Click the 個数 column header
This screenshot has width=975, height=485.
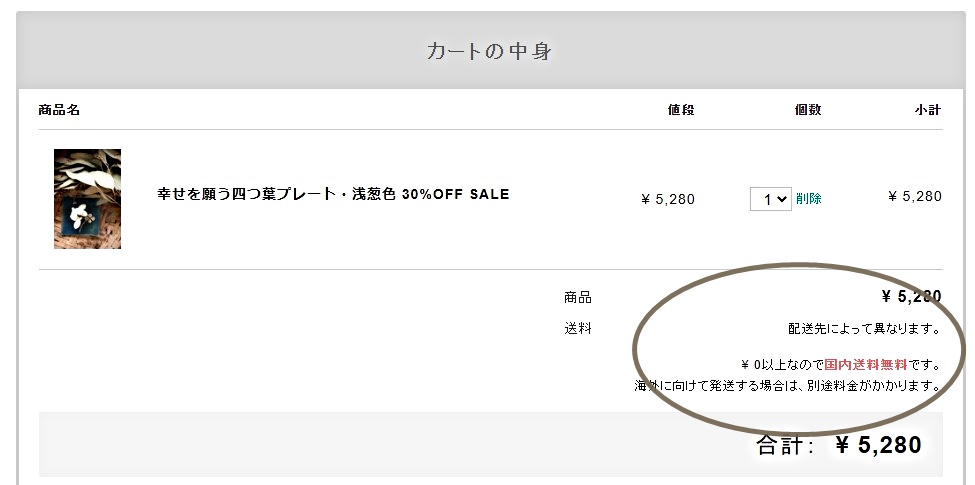808,110
